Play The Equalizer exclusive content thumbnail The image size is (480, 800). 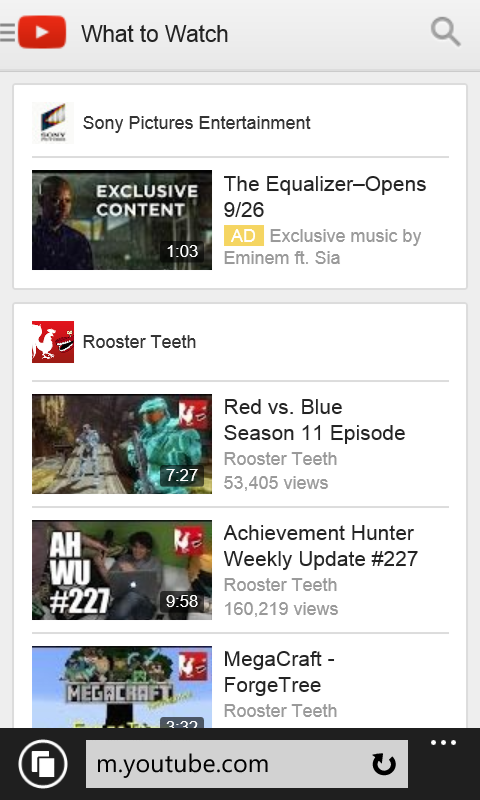point(122,220)
